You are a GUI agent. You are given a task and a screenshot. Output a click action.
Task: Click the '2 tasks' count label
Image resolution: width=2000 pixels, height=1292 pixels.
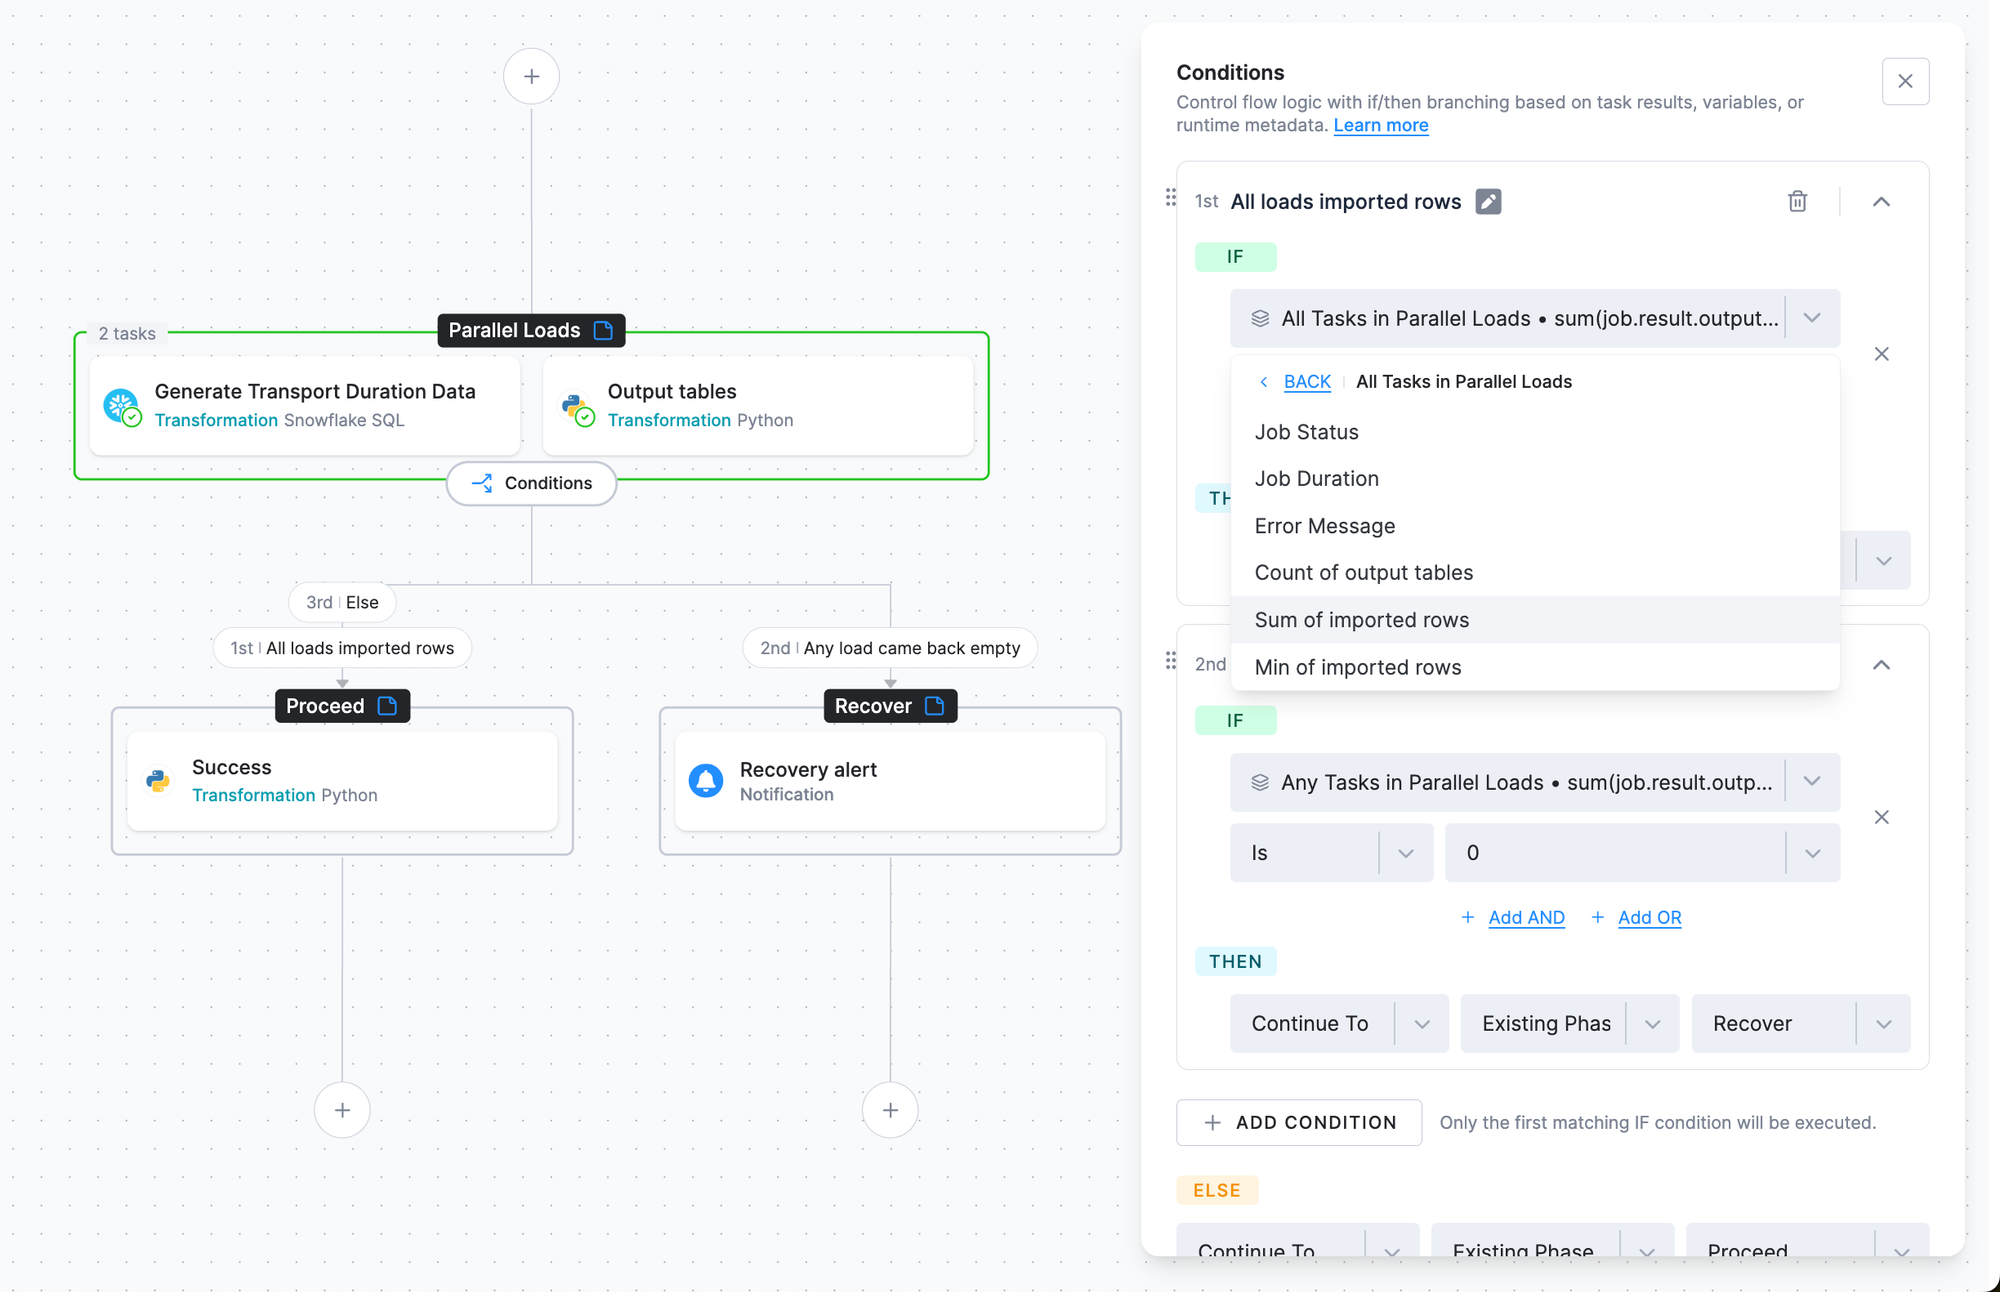(127, 334)
